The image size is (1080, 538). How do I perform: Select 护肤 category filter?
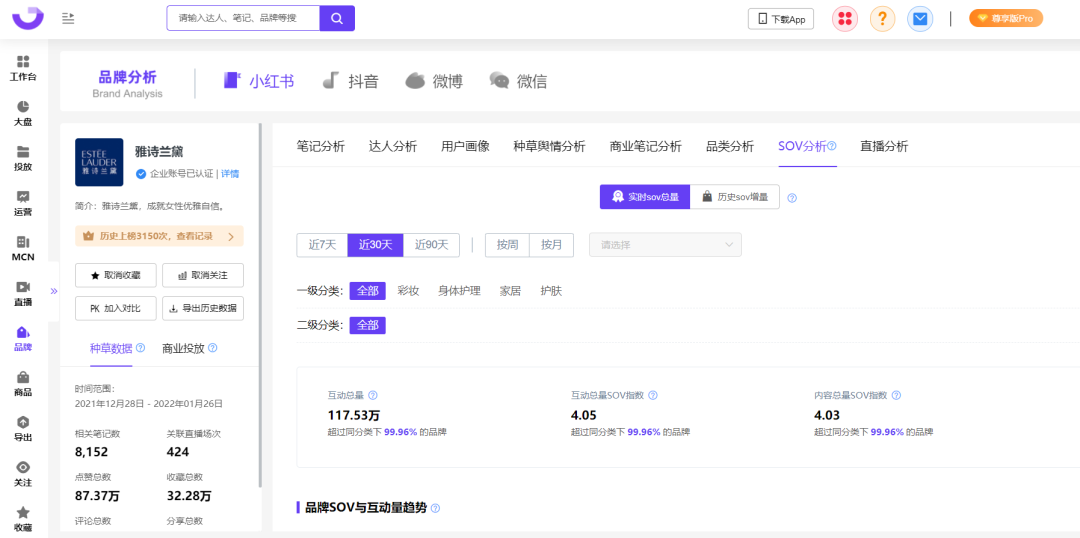click(551, 291)
